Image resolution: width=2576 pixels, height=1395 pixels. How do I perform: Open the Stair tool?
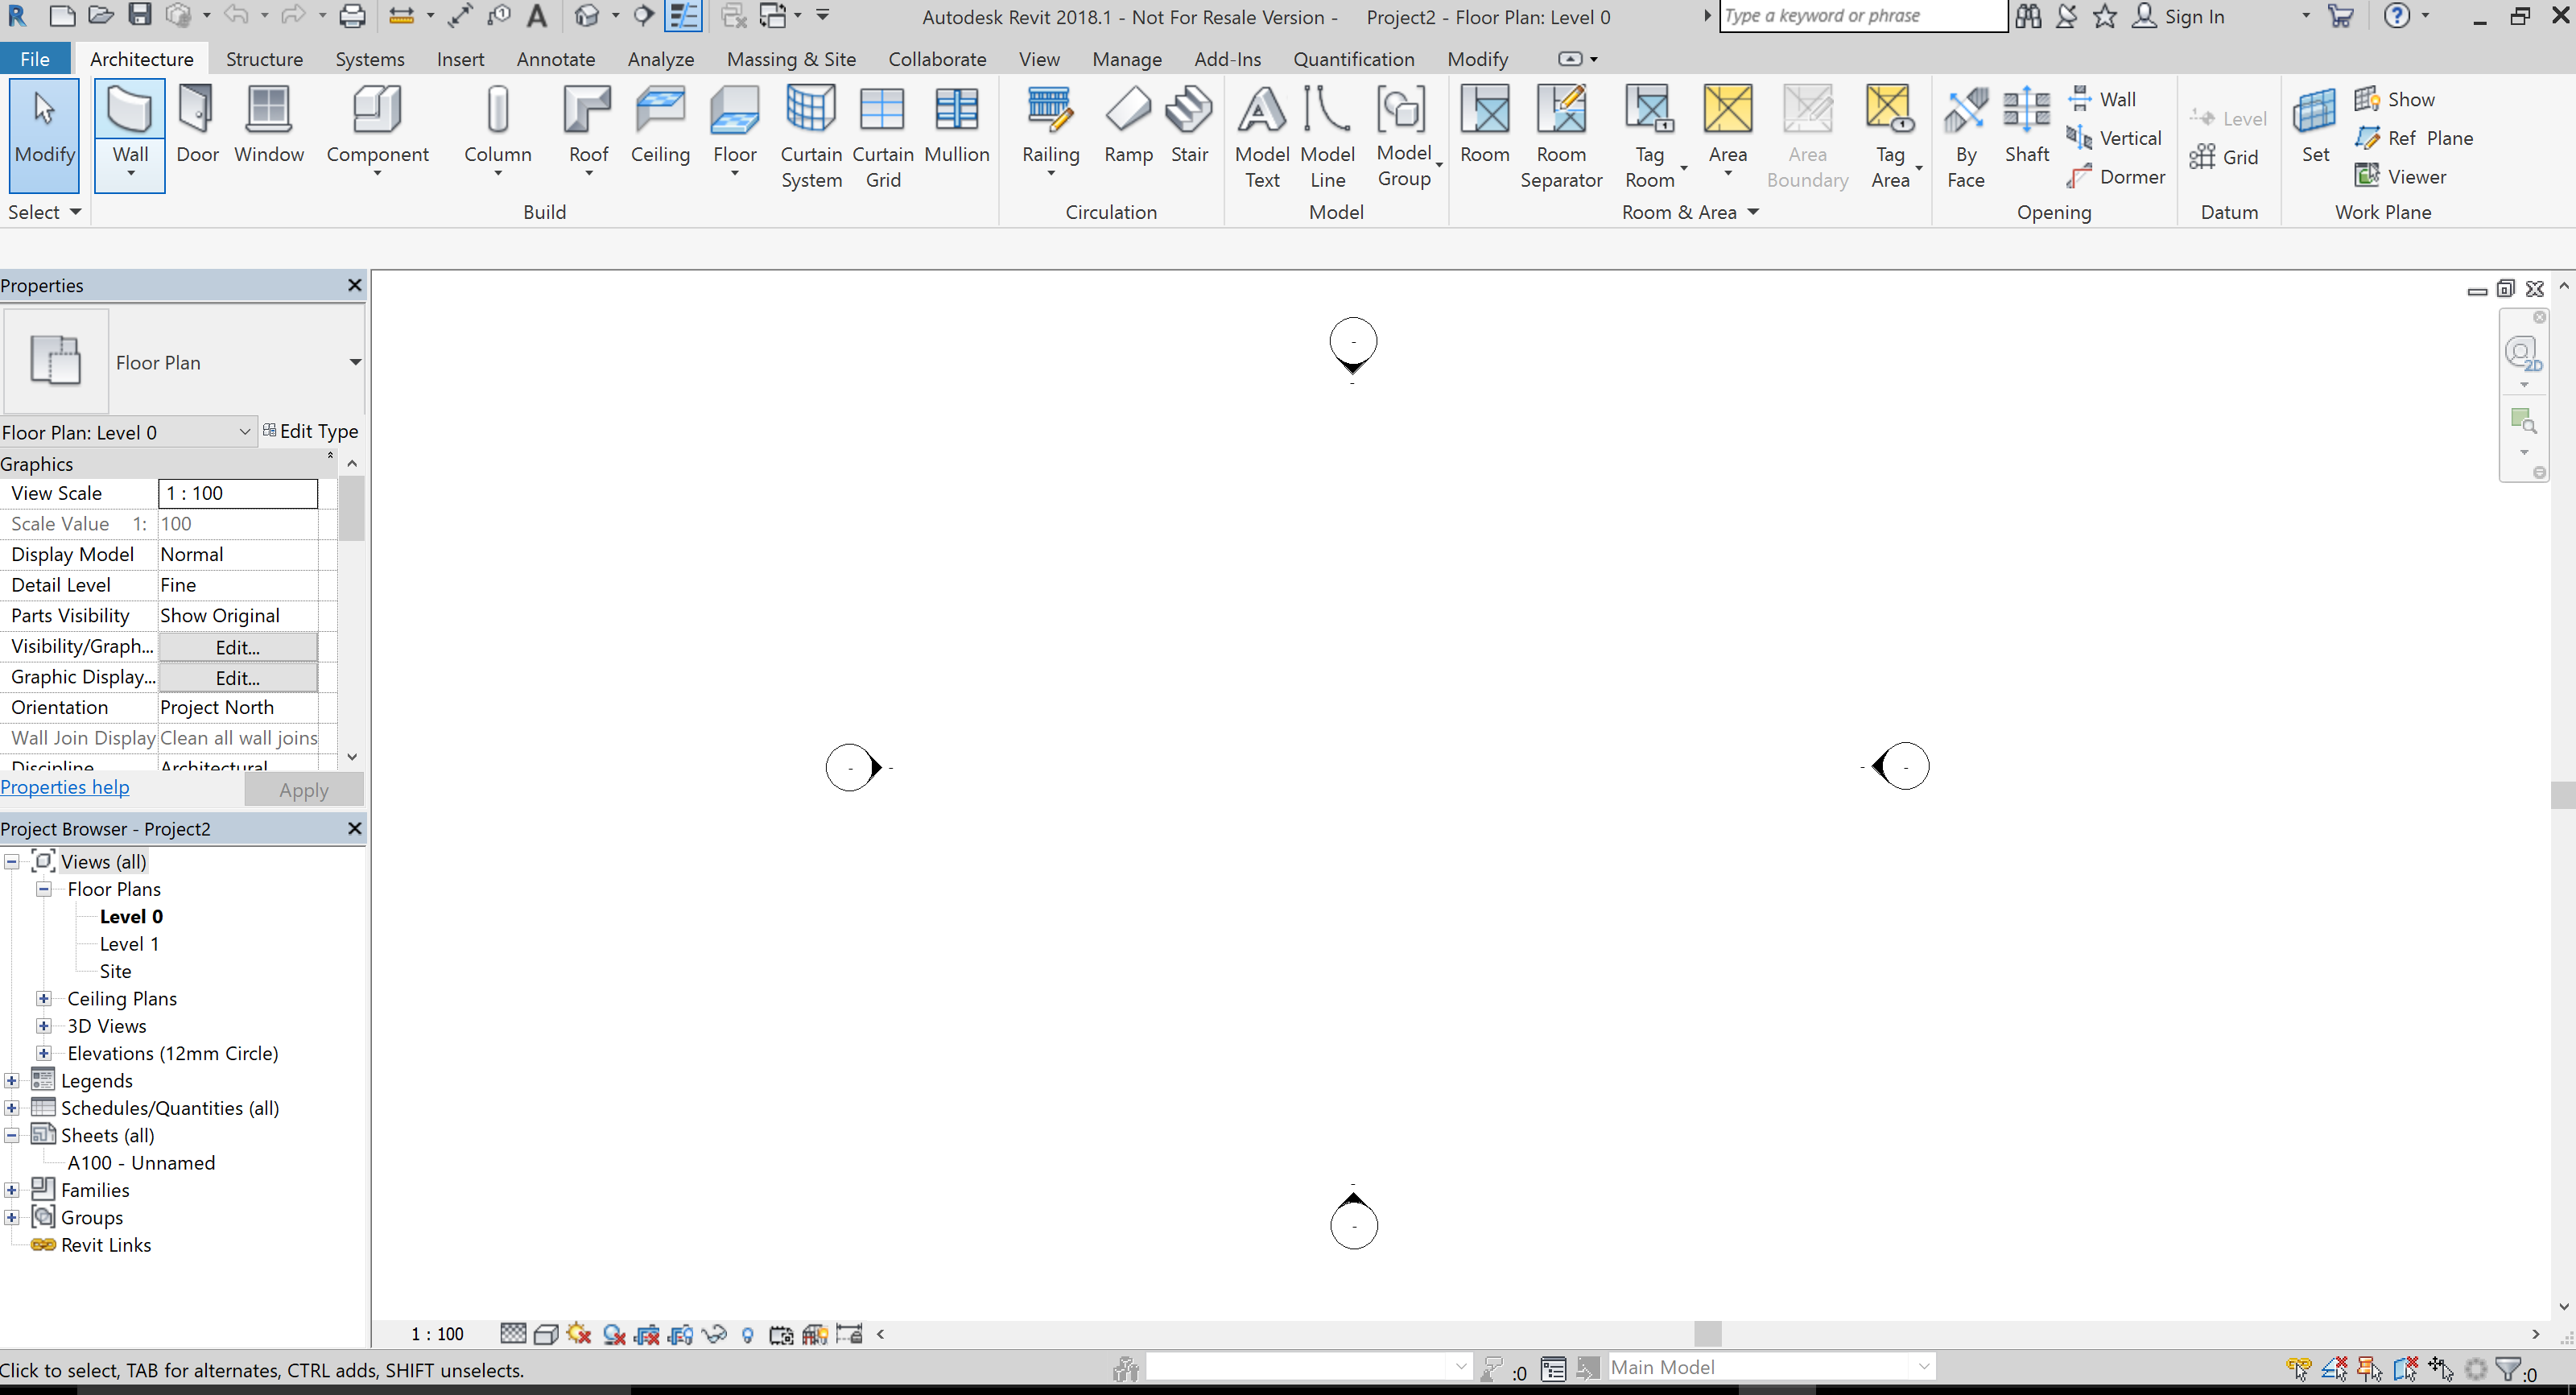[1189, 128]
